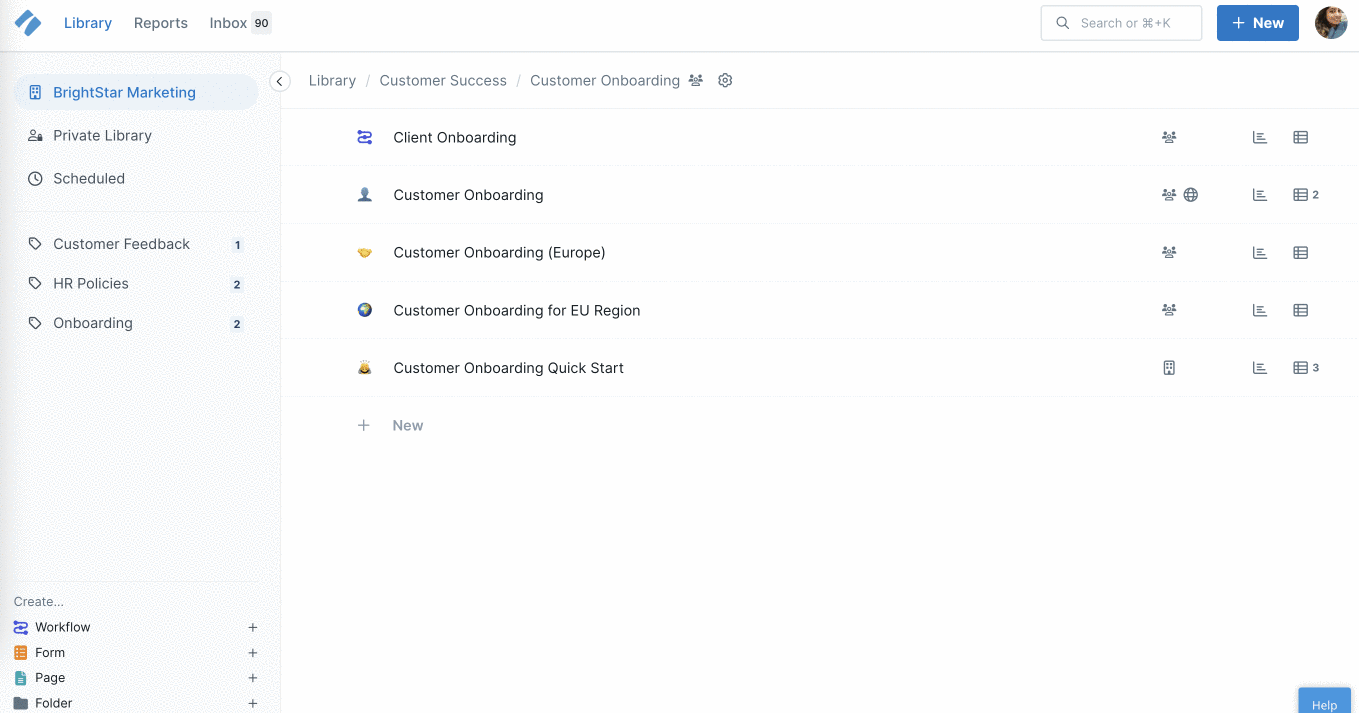The image size is (1359, 713).
Task: Open Customer Onboarding Quick Start workflow
Action: [508, 368]
